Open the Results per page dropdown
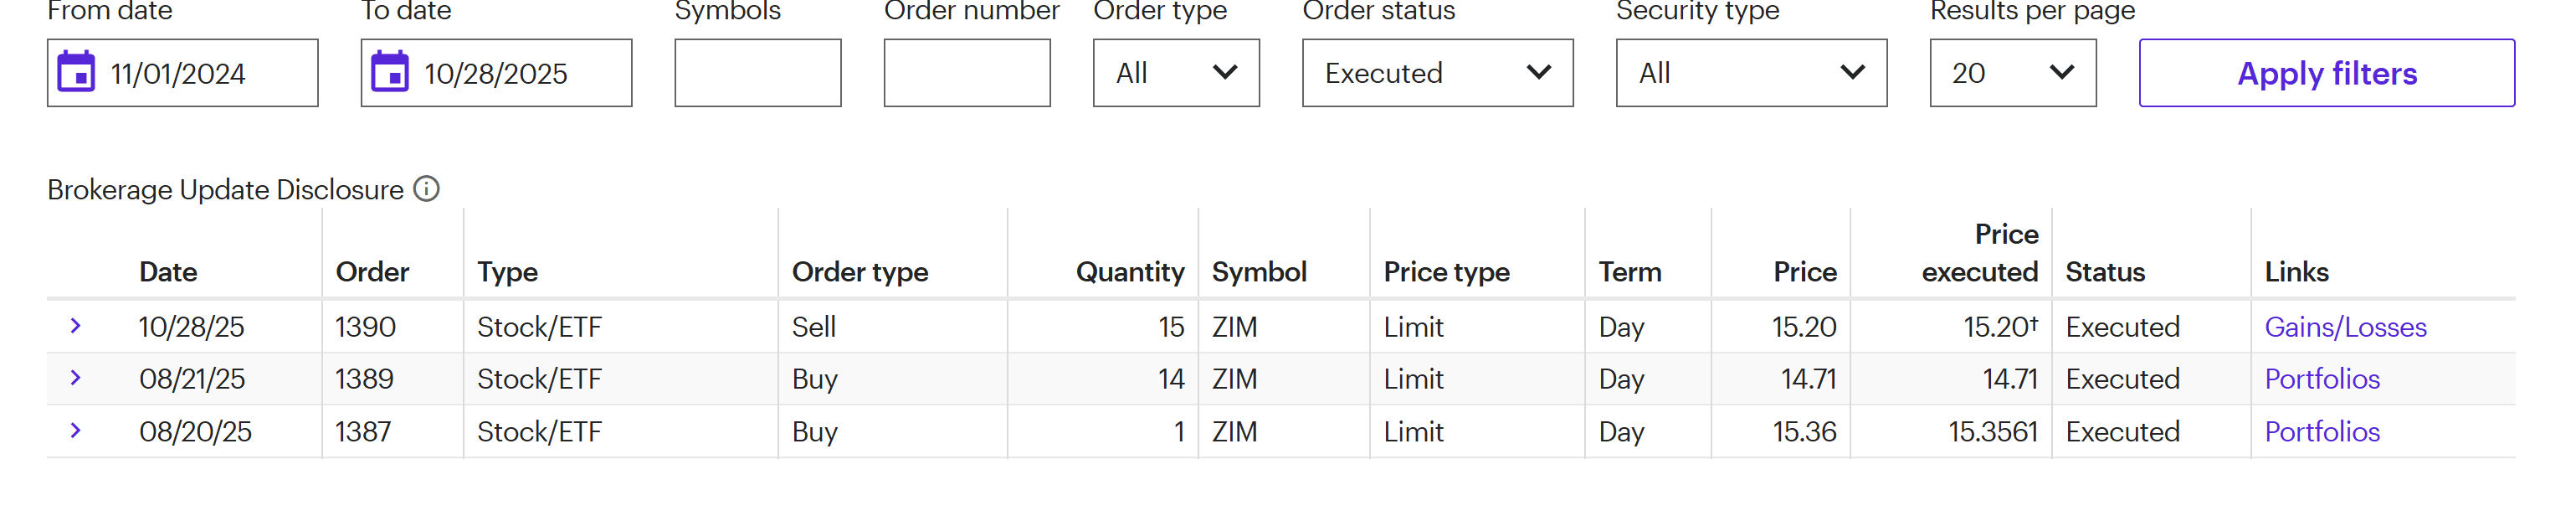 (2012, 73)
